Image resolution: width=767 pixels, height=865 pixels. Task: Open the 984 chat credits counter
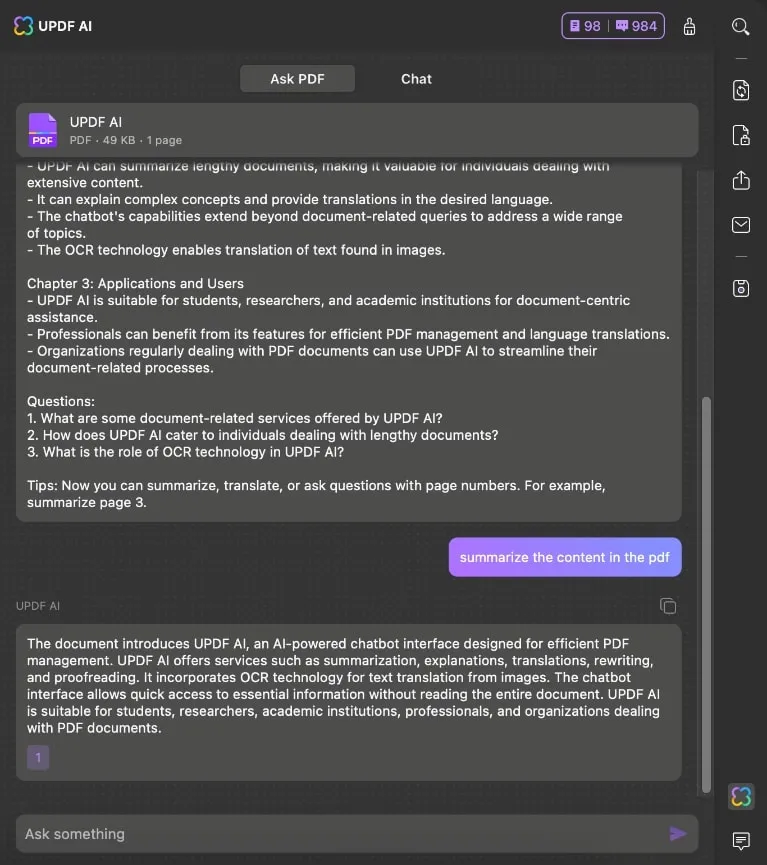click(x=636, y=26)
